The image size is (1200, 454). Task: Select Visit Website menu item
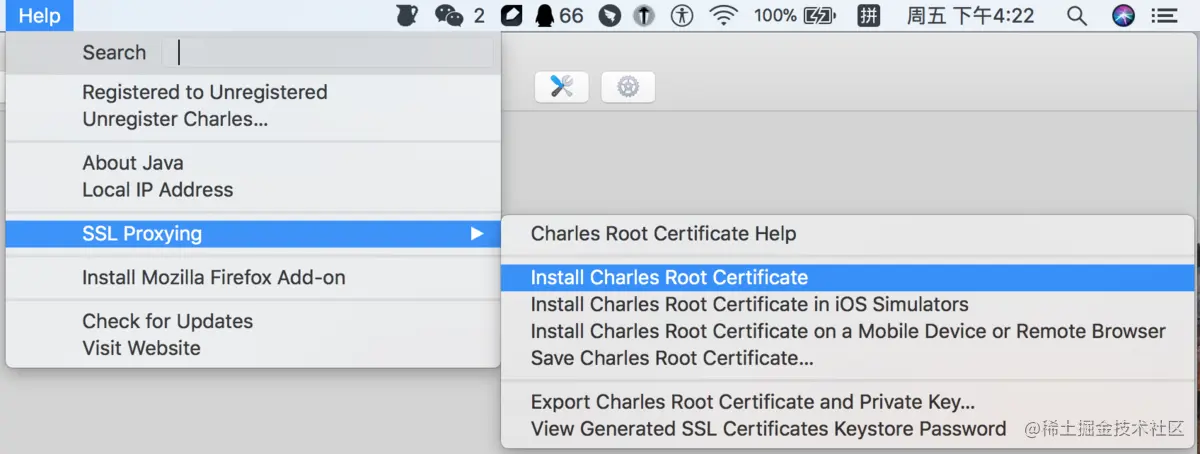pyautogui.click(x=253, y=349)
